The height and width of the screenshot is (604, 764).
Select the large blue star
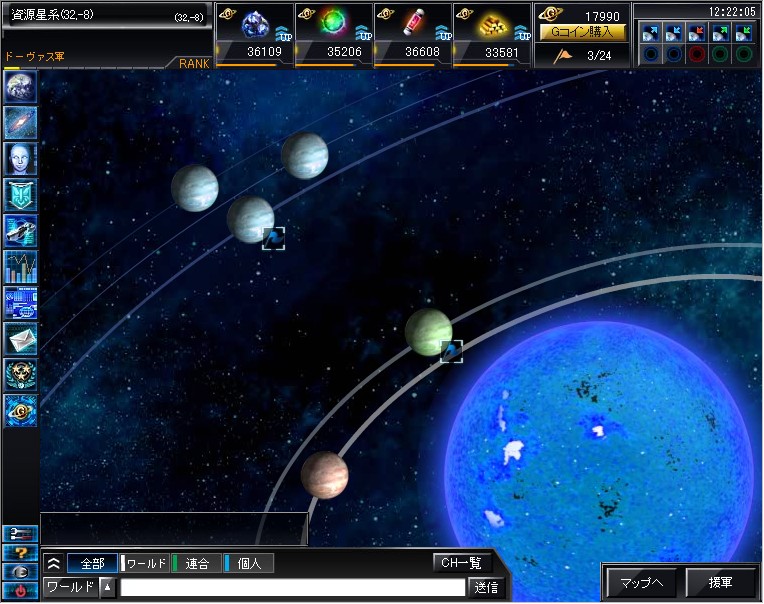click(600, 463)
